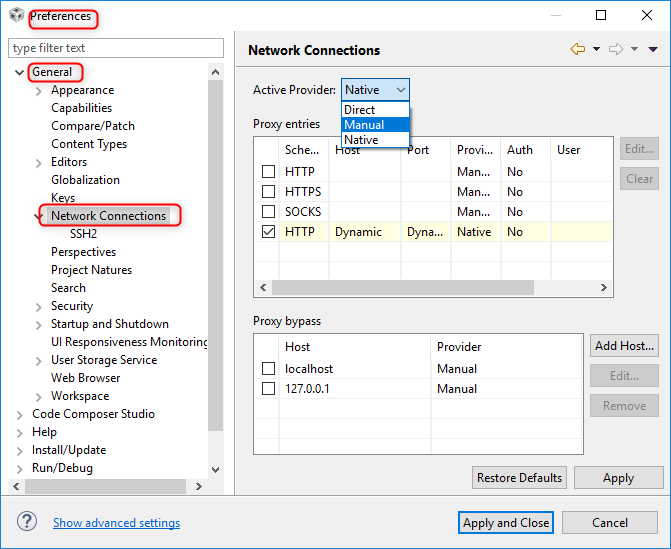The width and height of the screenshot is (671, 549).
Task: Expand the Security tree node
Action: [x=39, y=307]
